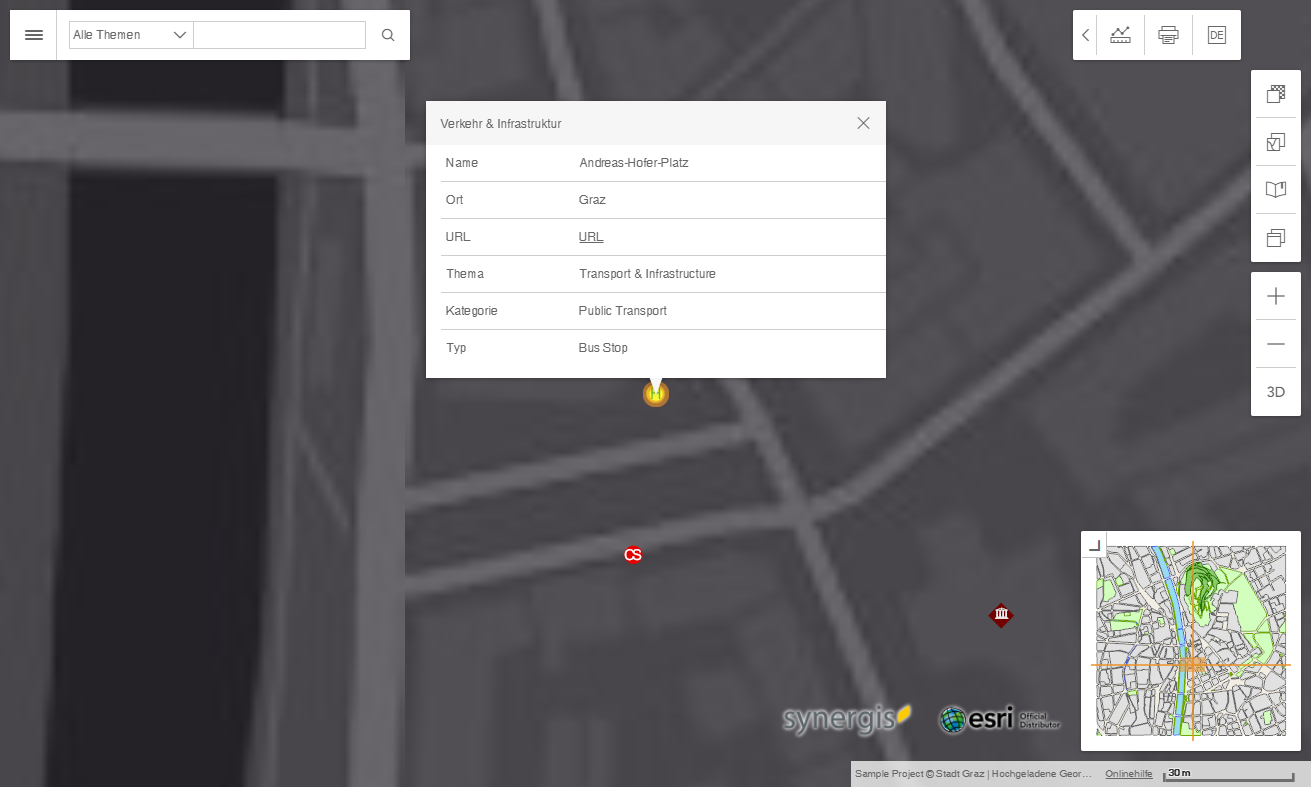Hide the overview map with its corner arrow
This screenshot has width=1311, height=787.
[1094, 544]
